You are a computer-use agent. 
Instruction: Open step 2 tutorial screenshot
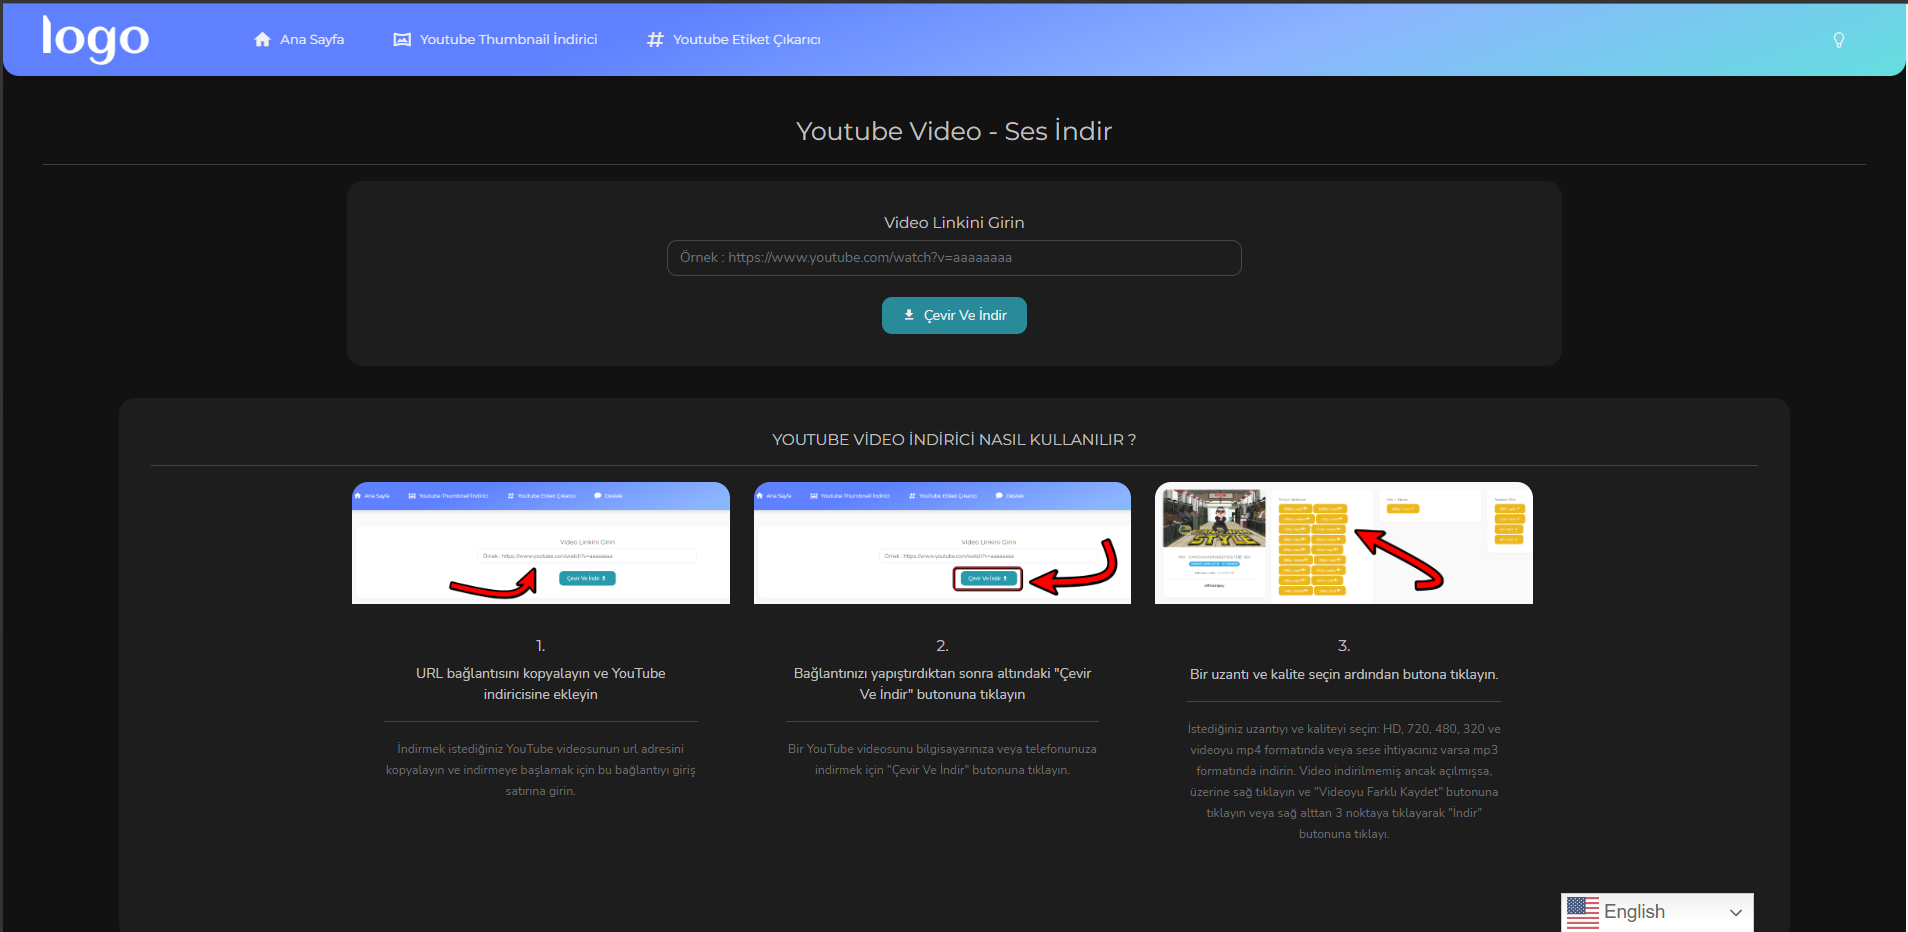[942, 543]
